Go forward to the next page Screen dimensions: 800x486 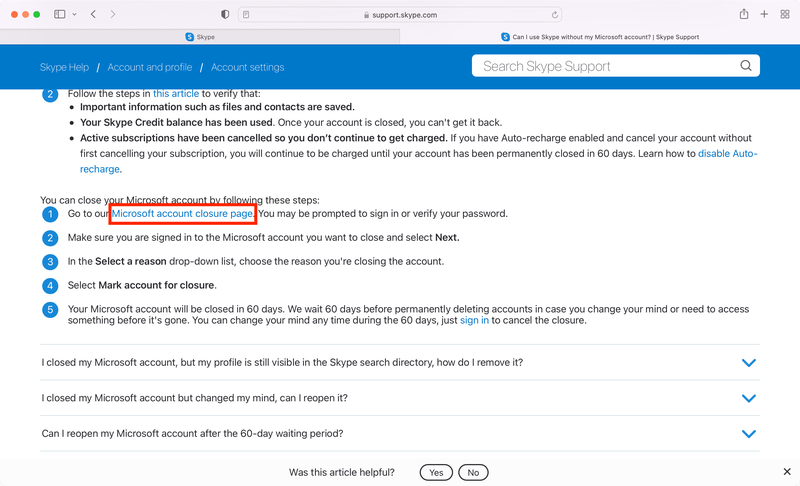(x=113, y=14)
